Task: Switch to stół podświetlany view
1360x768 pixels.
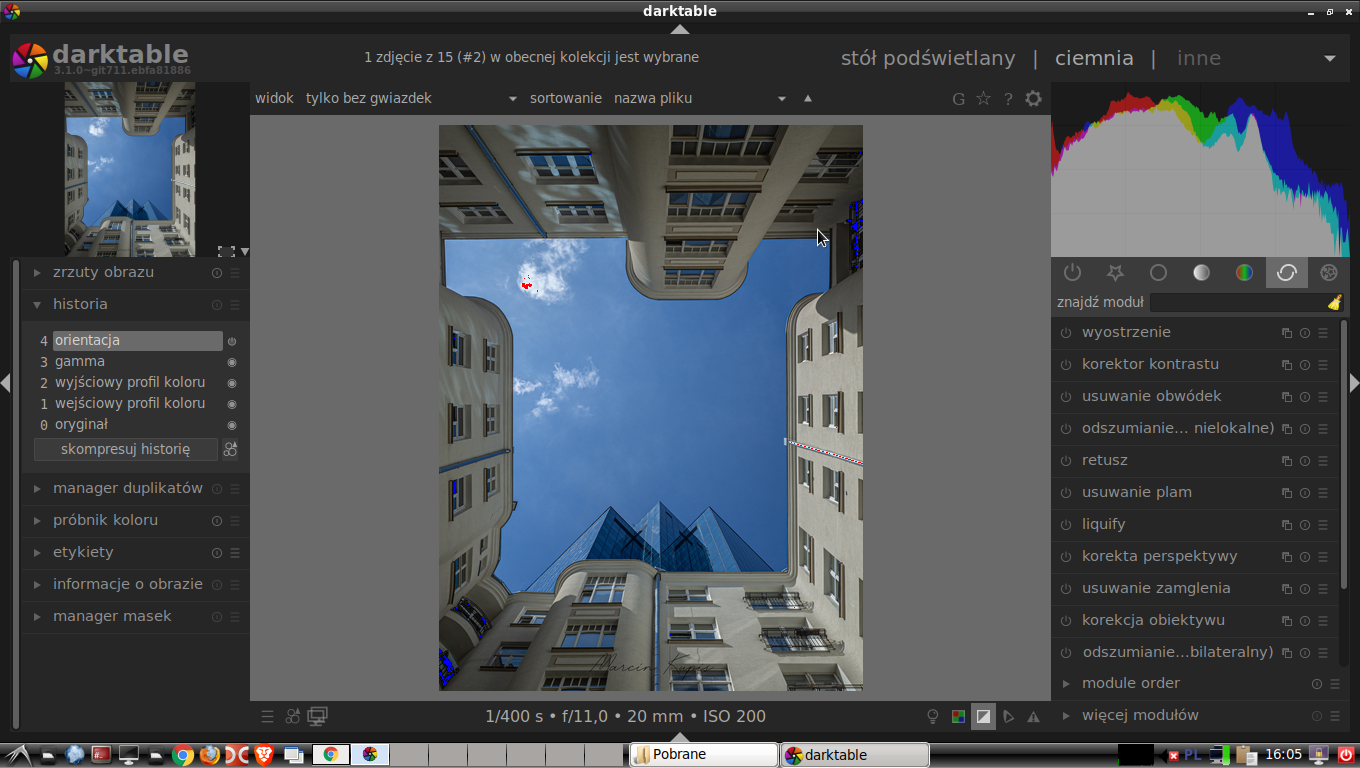Action: 927,58
